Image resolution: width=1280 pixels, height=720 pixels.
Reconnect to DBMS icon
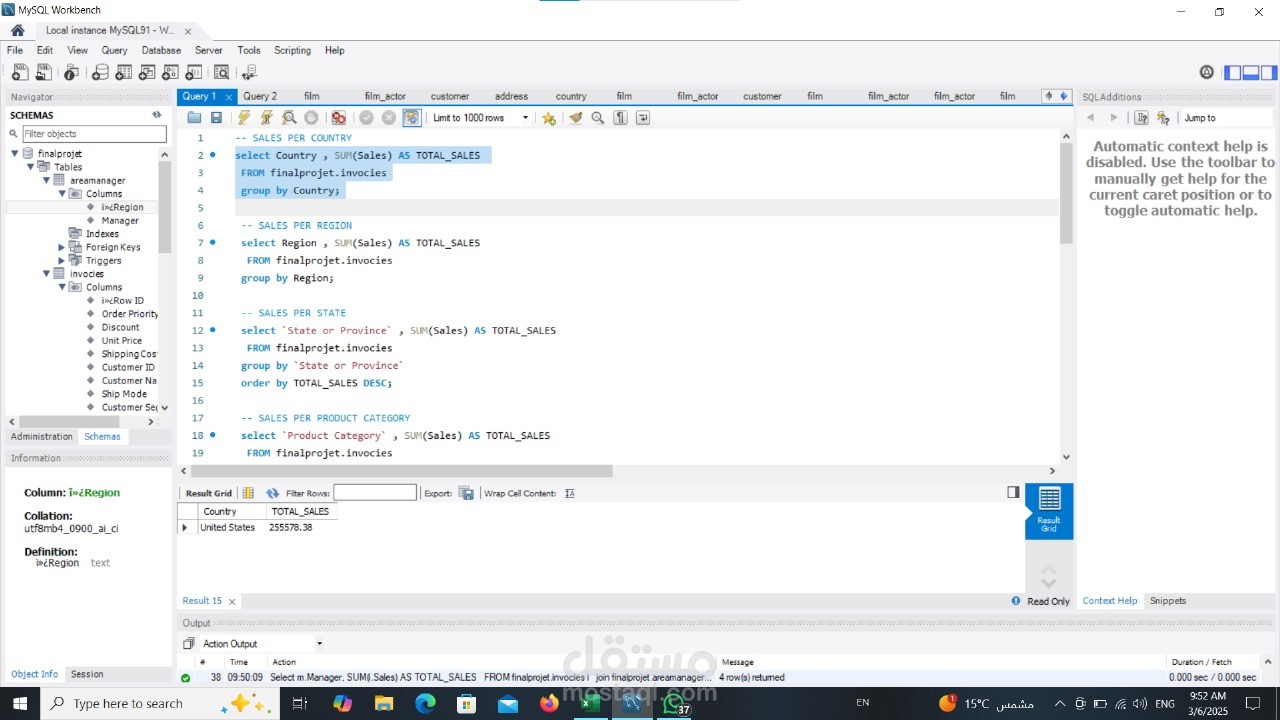tap(249, 72)
